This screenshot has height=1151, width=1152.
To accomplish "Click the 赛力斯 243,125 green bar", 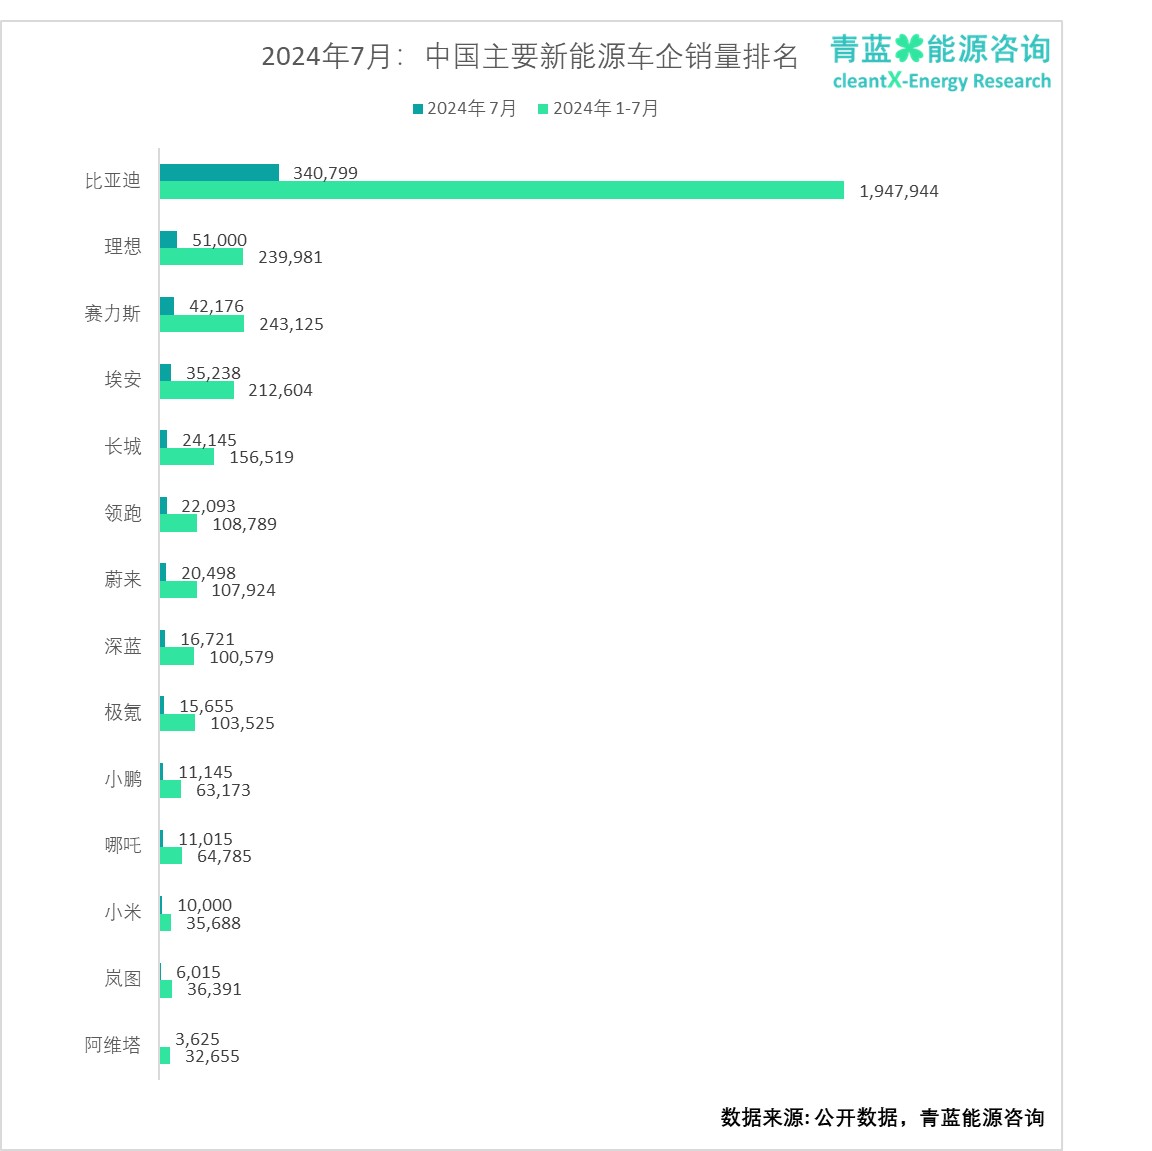I will click(x=202, y=323).
